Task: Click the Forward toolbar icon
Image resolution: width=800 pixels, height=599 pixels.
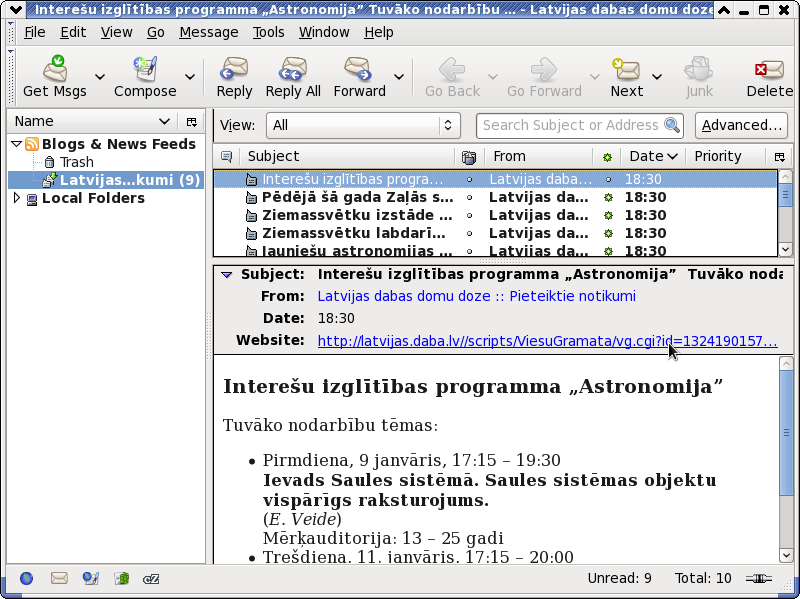Action: point(358,69)
